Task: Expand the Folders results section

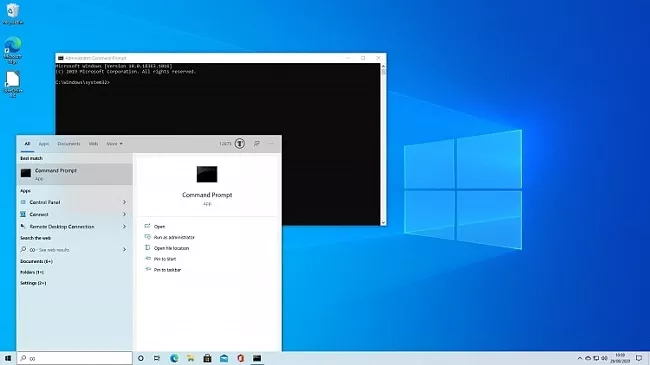Action: click(x=32, y=272)
